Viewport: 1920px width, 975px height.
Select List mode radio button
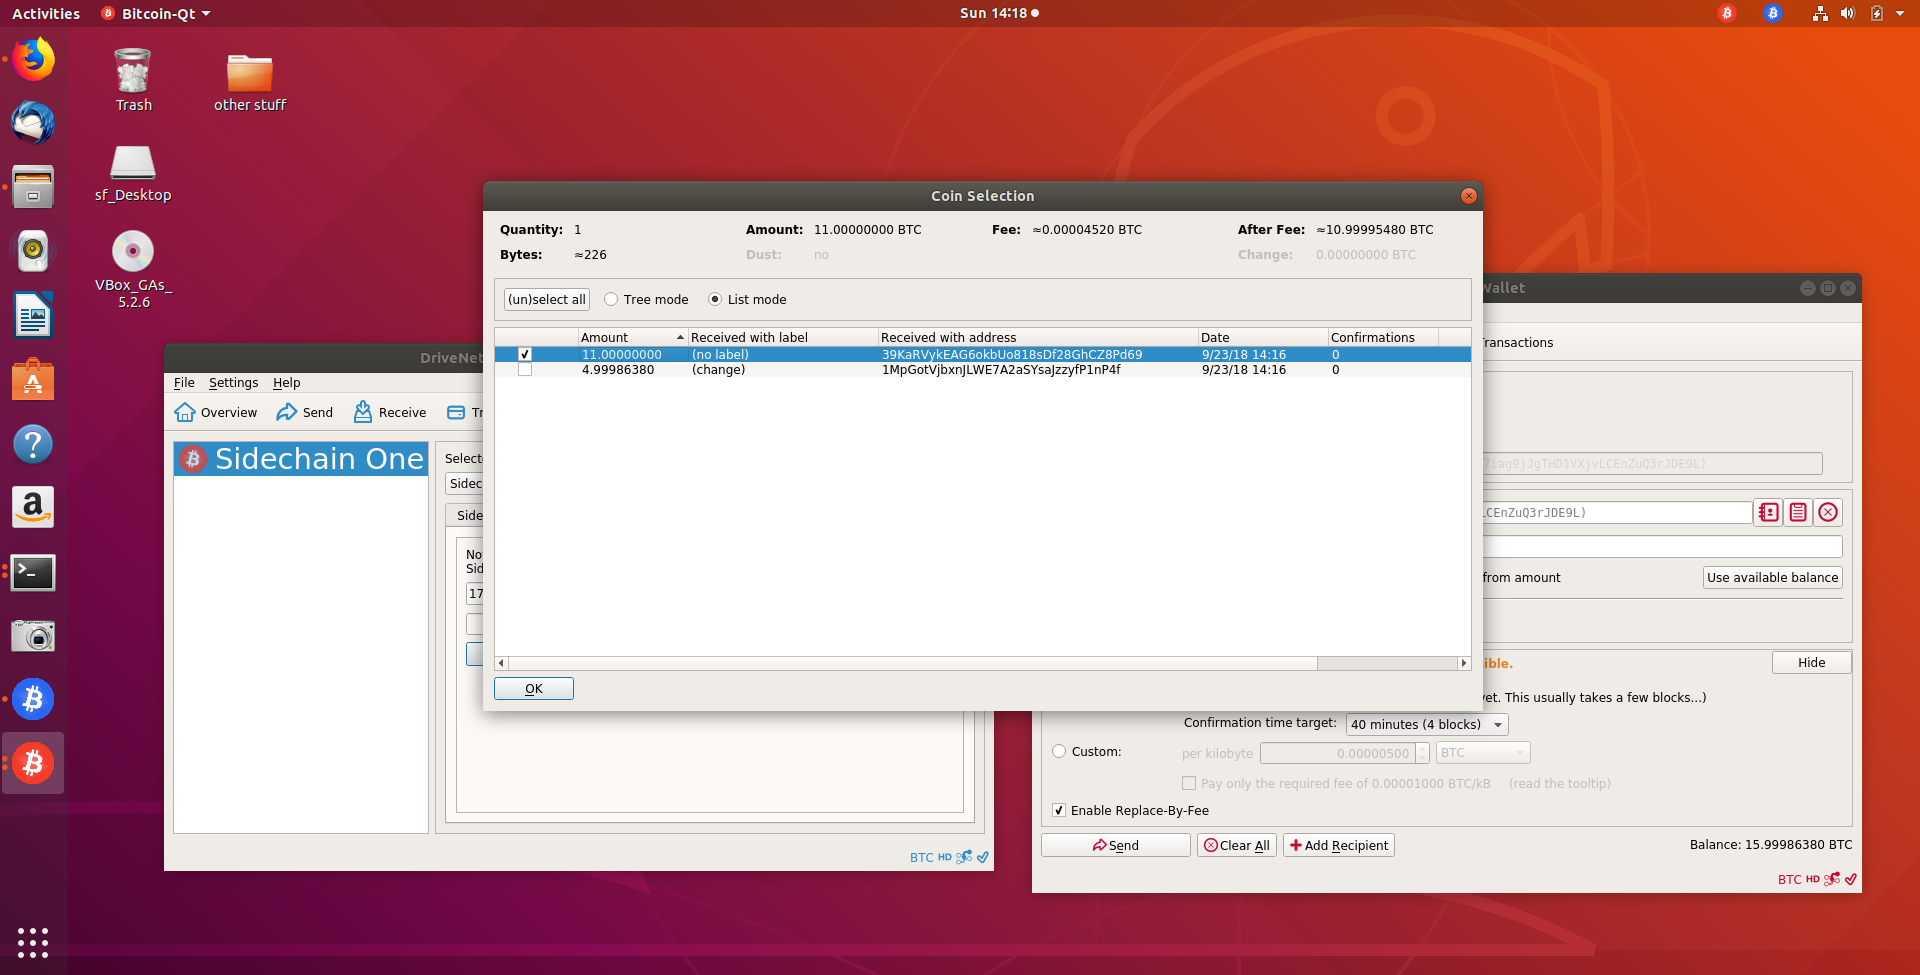click(747, 299)
